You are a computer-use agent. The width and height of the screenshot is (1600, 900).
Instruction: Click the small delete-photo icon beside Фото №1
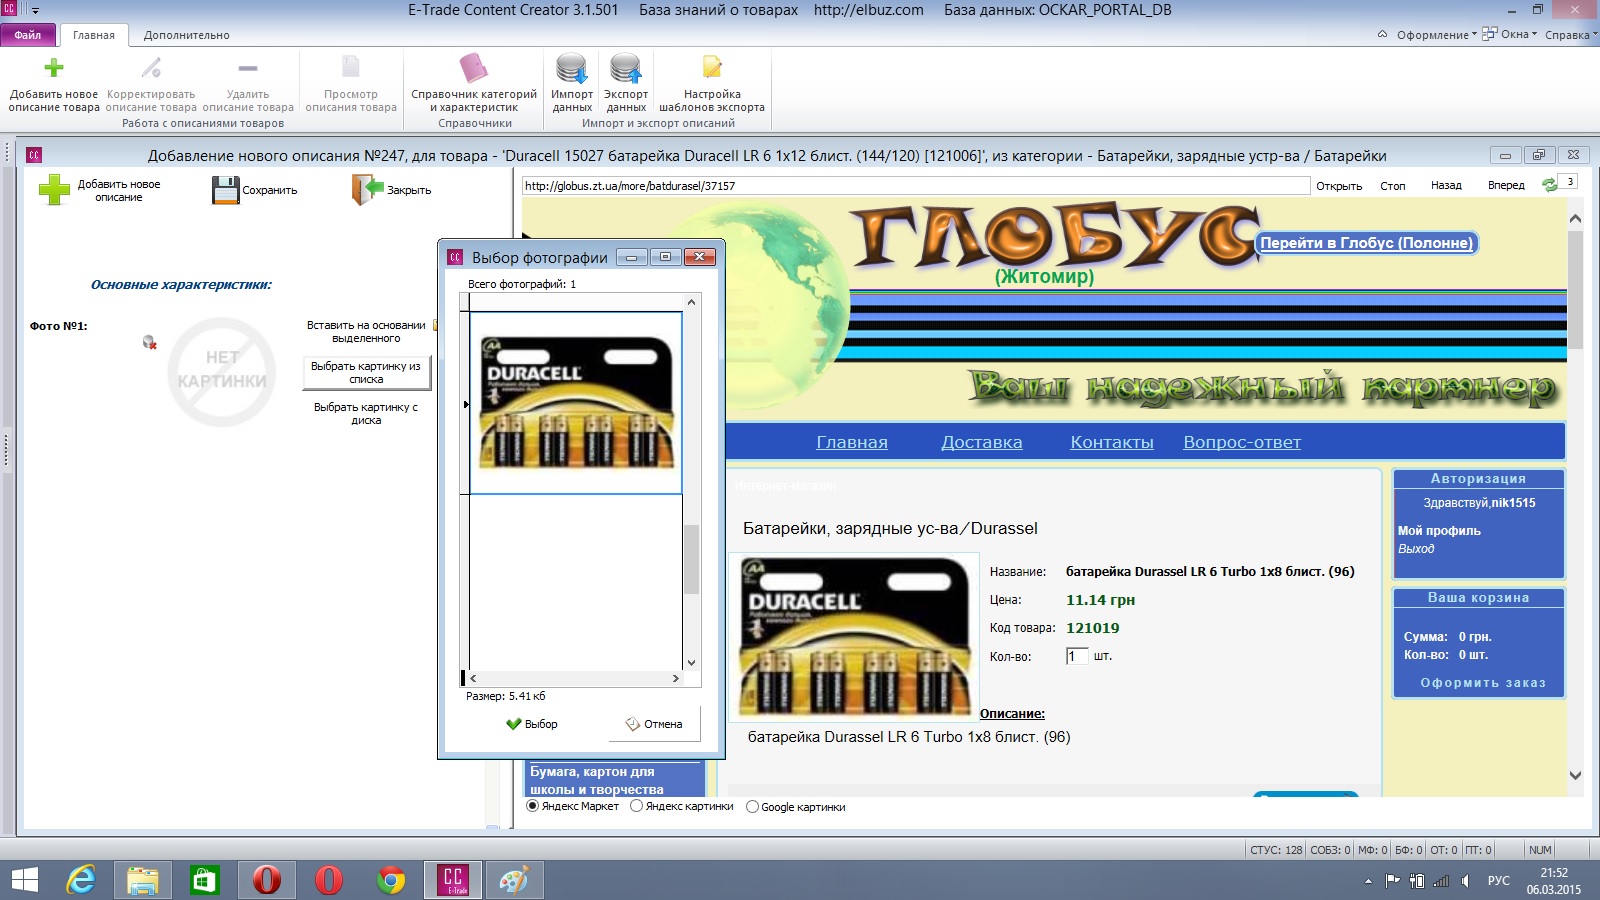(x=150, y=343)
